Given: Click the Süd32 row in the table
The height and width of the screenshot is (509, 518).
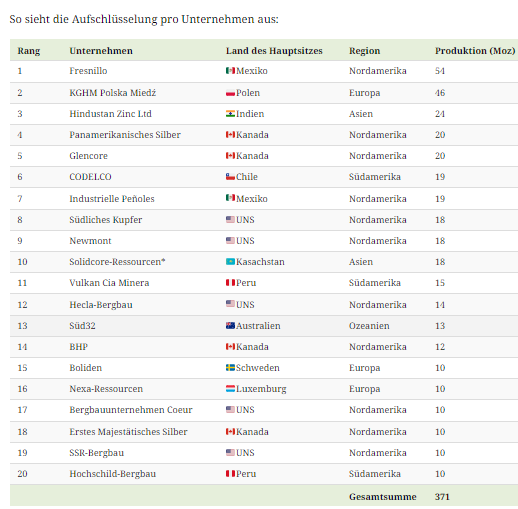Looking at the screenshot, I should (264, 326).
